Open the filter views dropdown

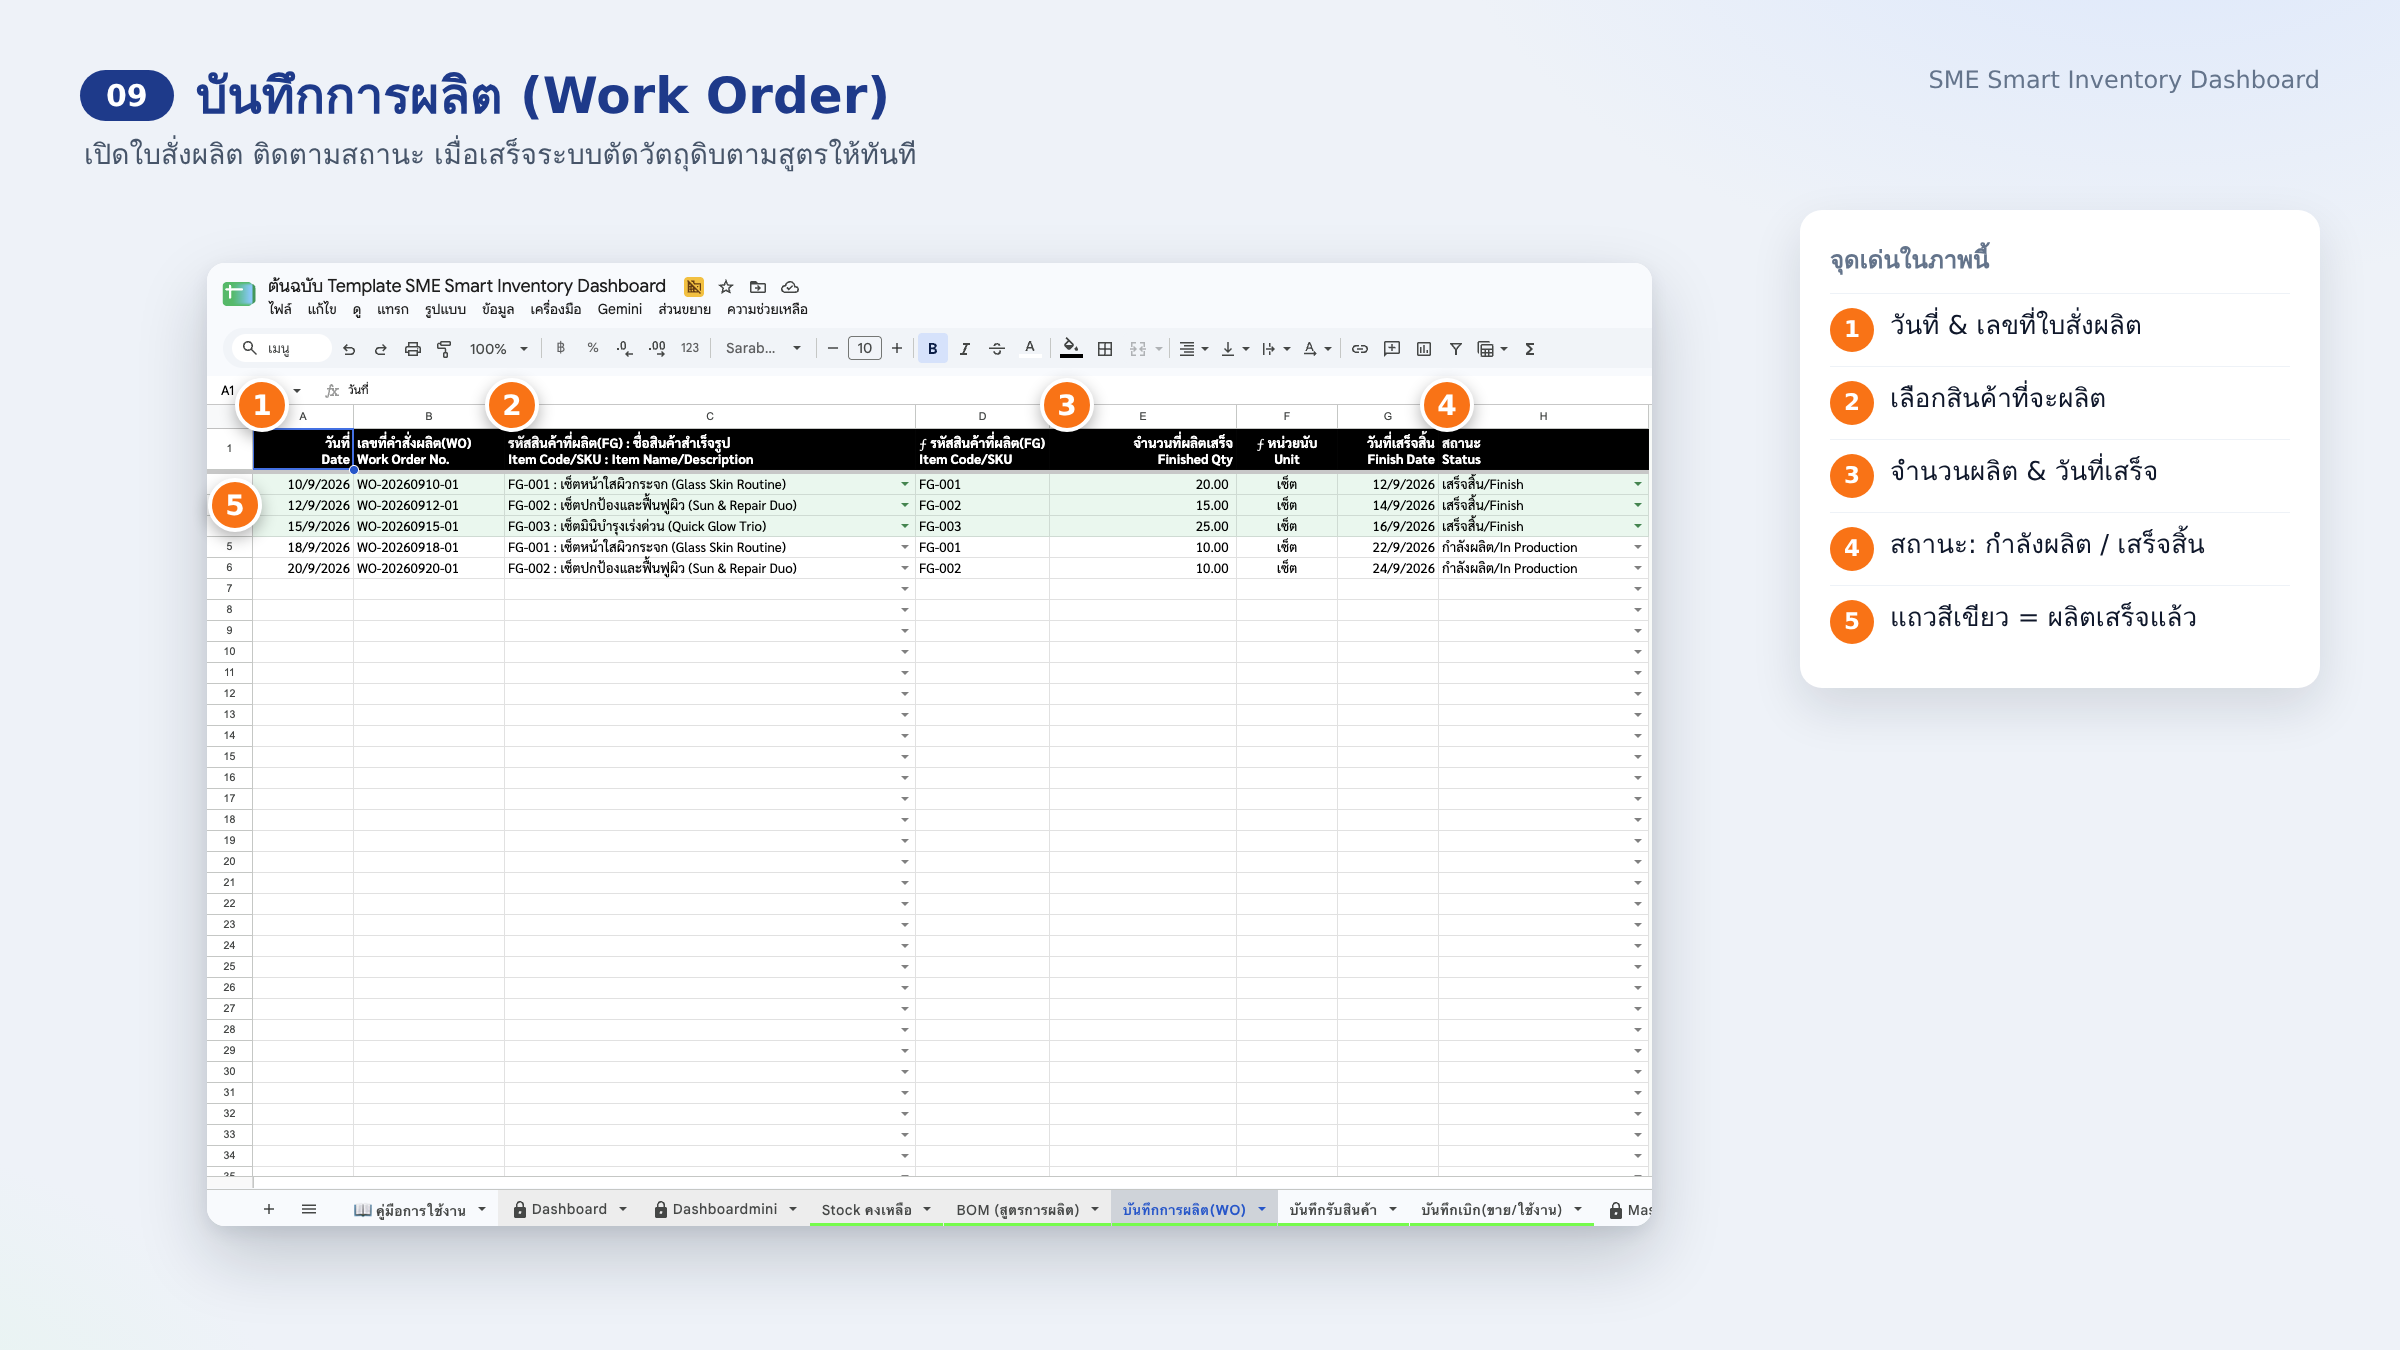1492,349
